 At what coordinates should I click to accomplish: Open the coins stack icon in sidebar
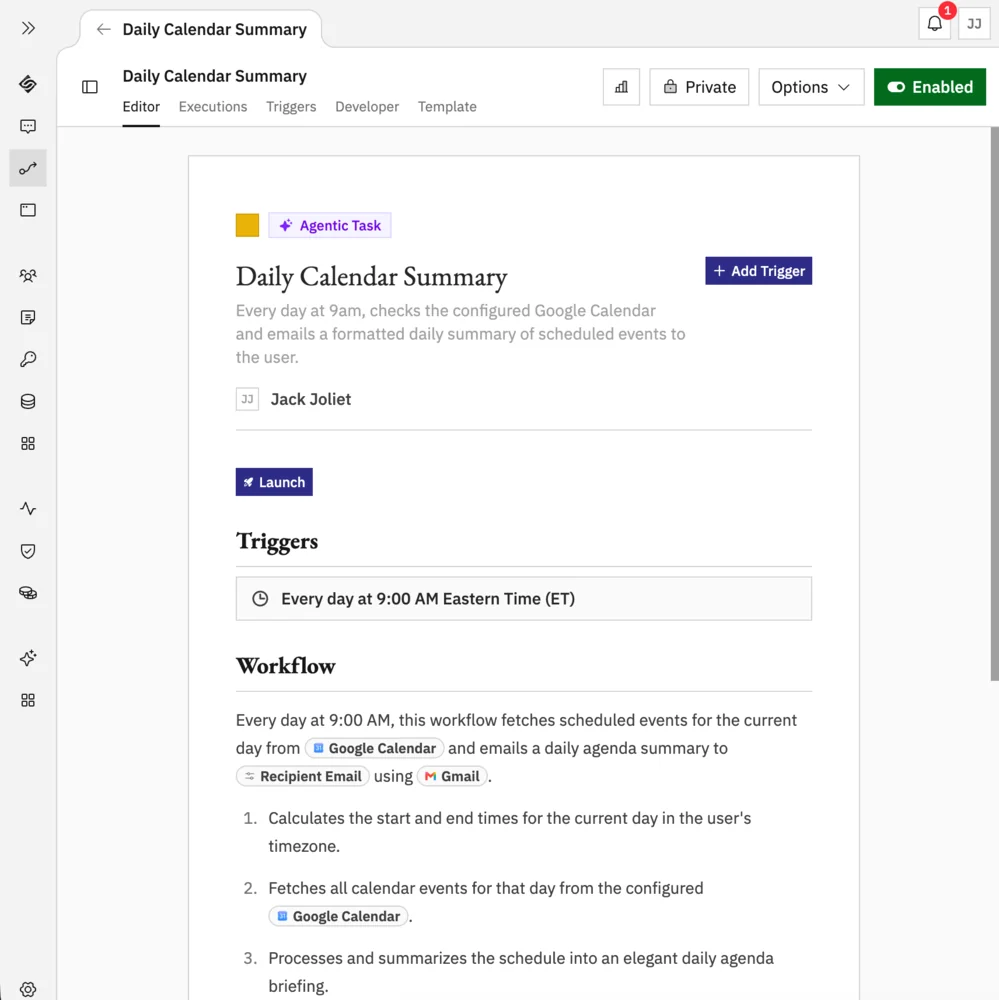pyautogui.click(x=28, y=593)
